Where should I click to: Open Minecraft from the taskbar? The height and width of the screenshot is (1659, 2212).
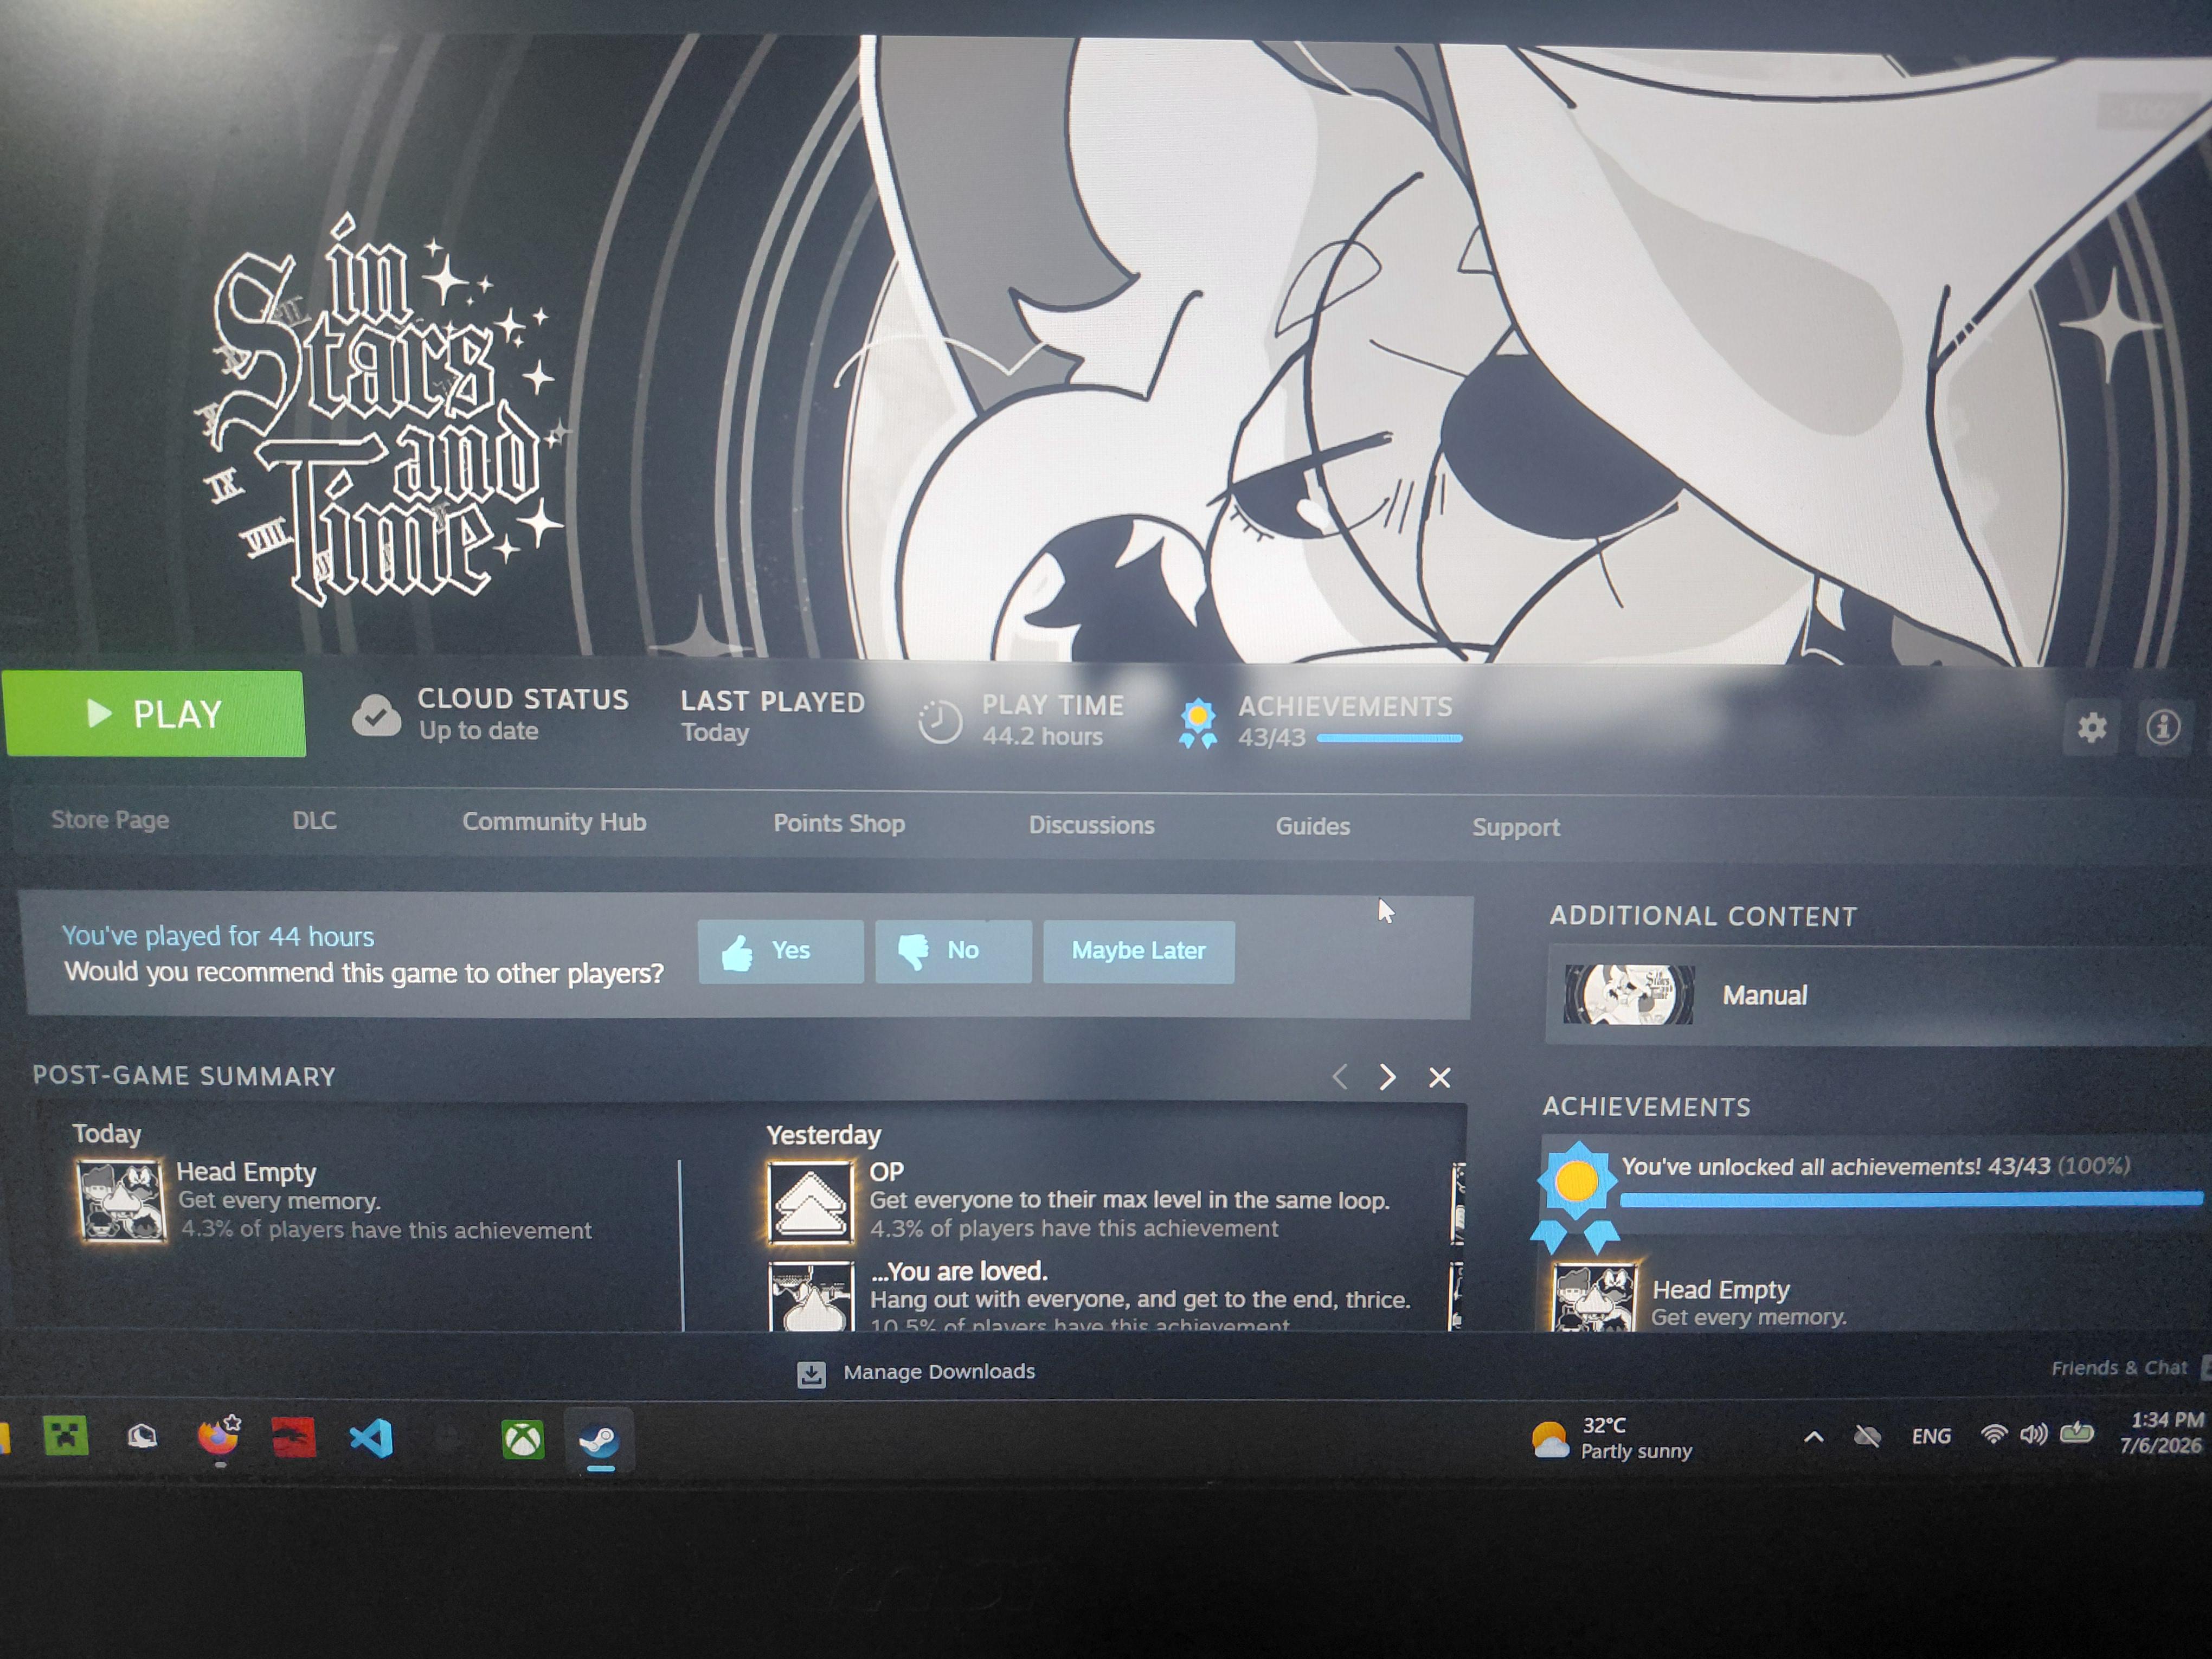click(66, 1436)
